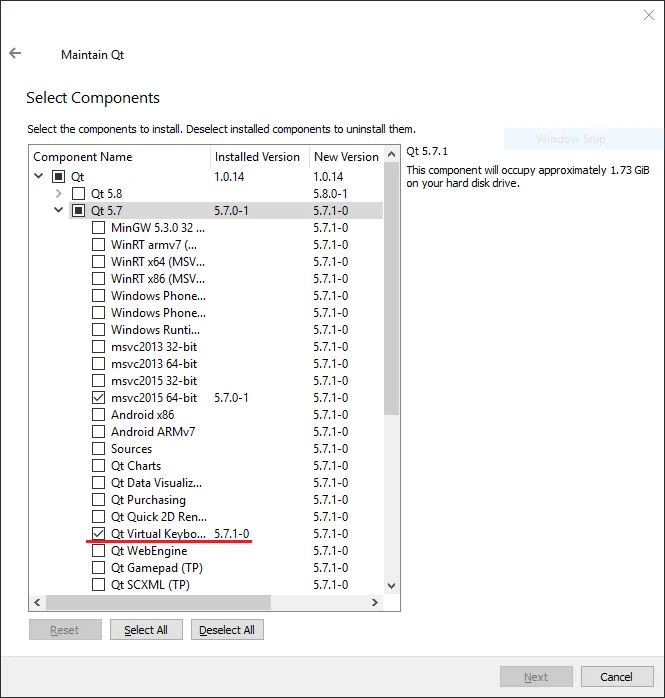The image size is (665, 698).
Task: Uncheck the msvc2015 64-bit checkbox
Action: coord(98,398)
